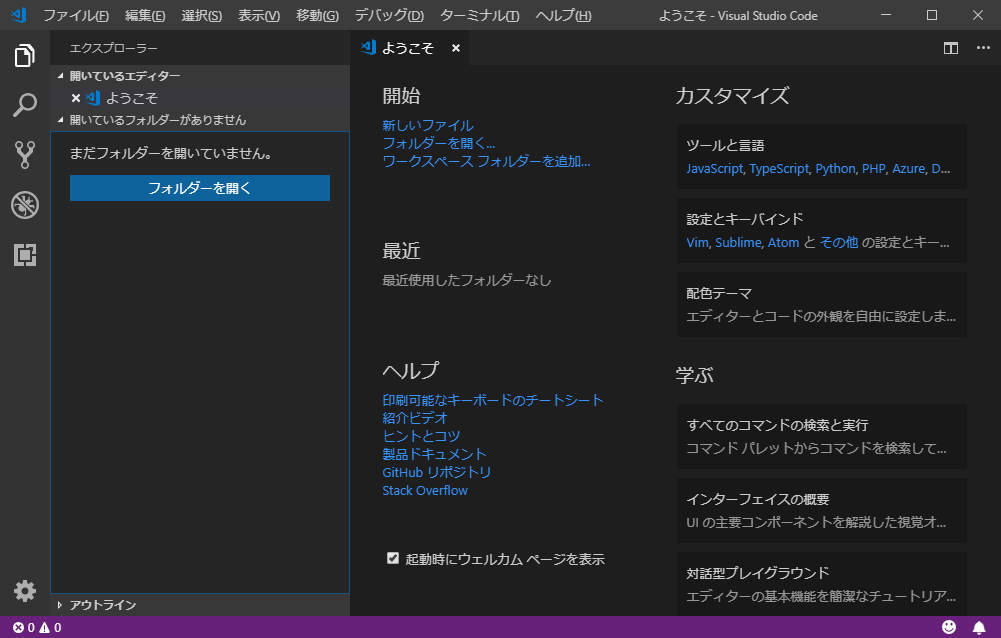Uncheck 起動時にウェルカム ページを表示 checkbox
The image size is (1001, 638).
[x=393, y=558]
